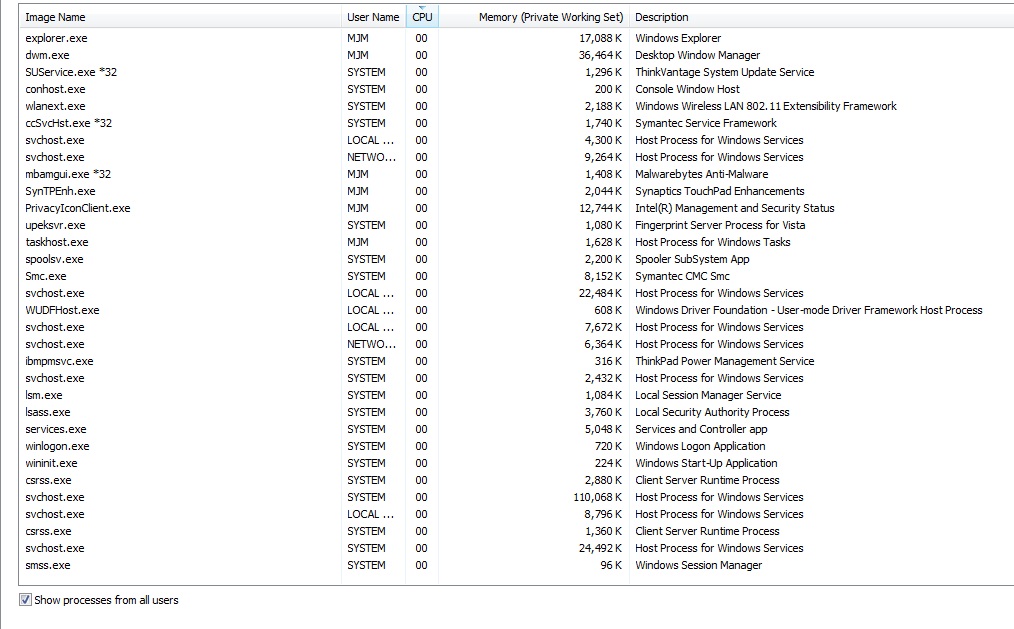This screenshot has height=629, width=1014.
Task: Click the Malwarebytes Anti-Malware description
Action: 702,175
